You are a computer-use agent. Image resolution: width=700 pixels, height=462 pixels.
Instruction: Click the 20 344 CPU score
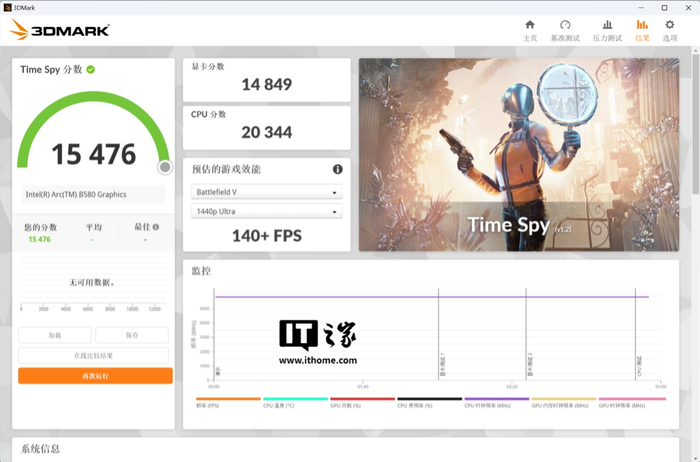(x=267, y=132)
